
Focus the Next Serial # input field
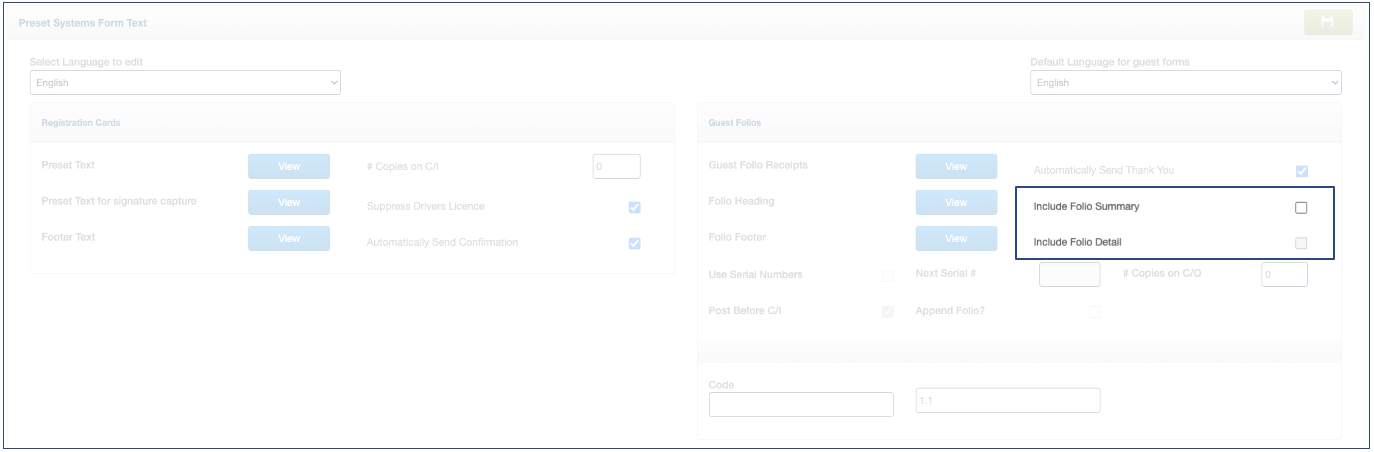[1069, 274]
